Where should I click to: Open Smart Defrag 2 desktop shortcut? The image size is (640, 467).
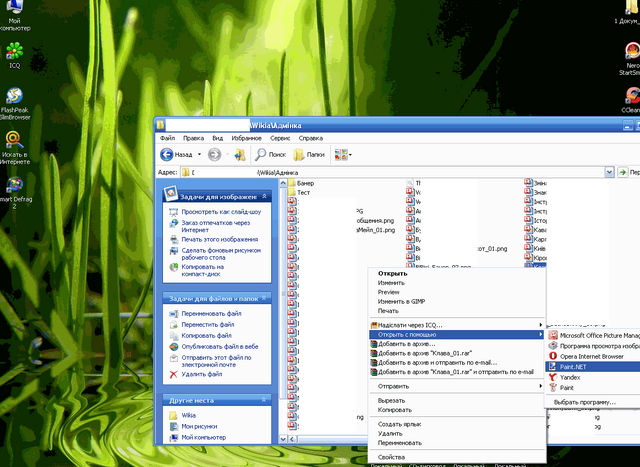coord(14,193)
